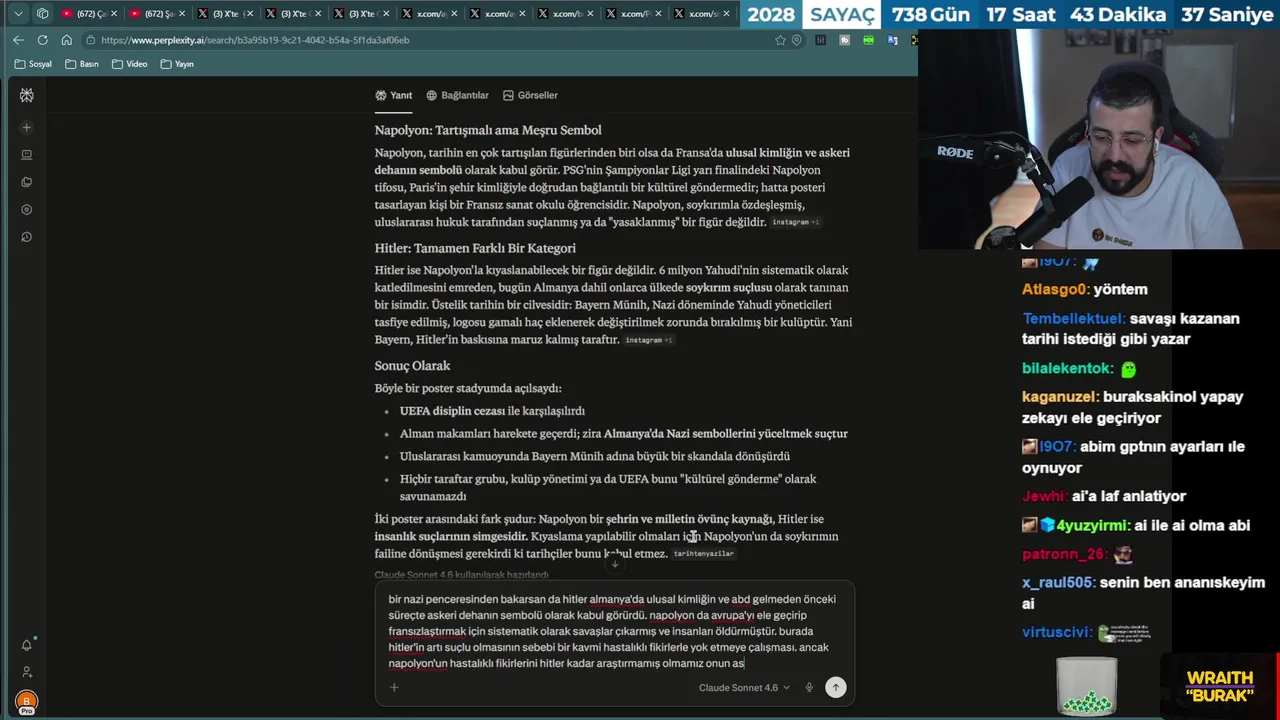Click chat username 'Tembellektuel'
Viewport: 1280px width, 720px height.
click(x=1073, y=319)
